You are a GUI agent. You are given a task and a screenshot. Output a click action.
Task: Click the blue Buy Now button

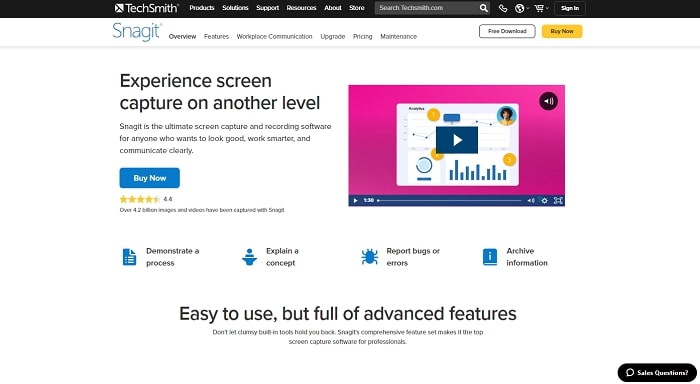tap(150, 178)
